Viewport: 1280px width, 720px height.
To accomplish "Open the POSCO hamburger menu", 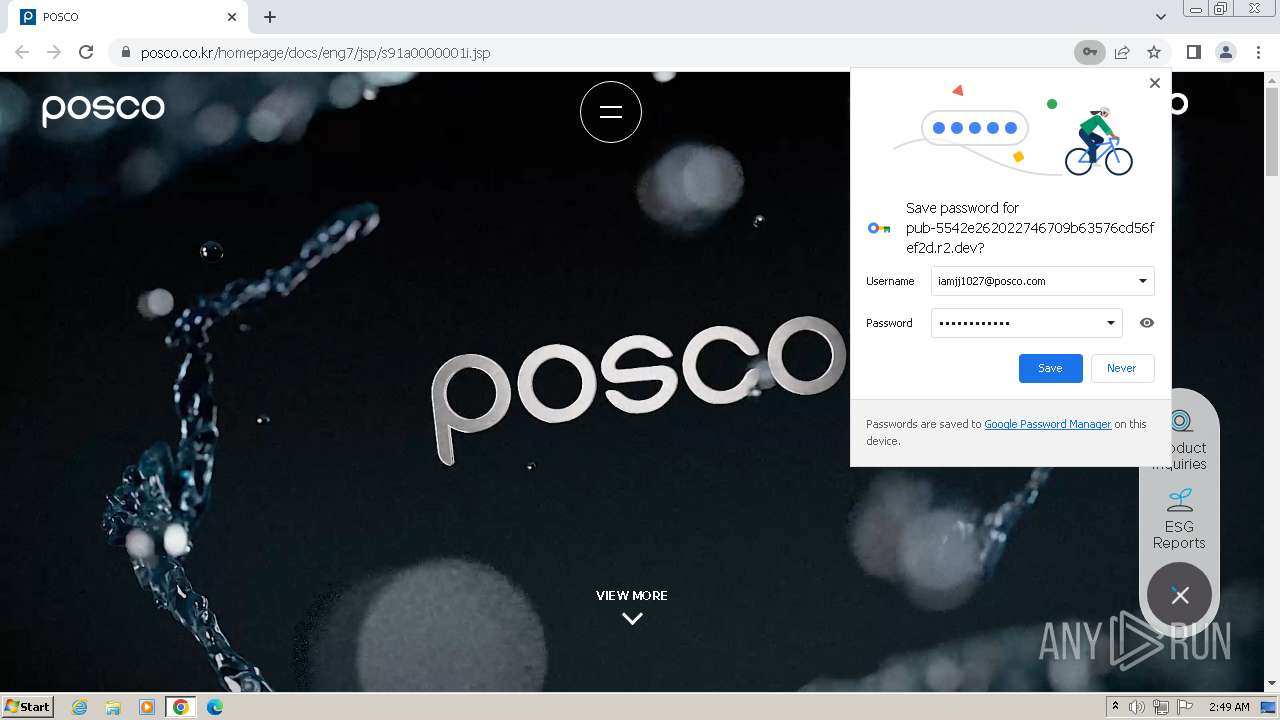I will point(611,112).
